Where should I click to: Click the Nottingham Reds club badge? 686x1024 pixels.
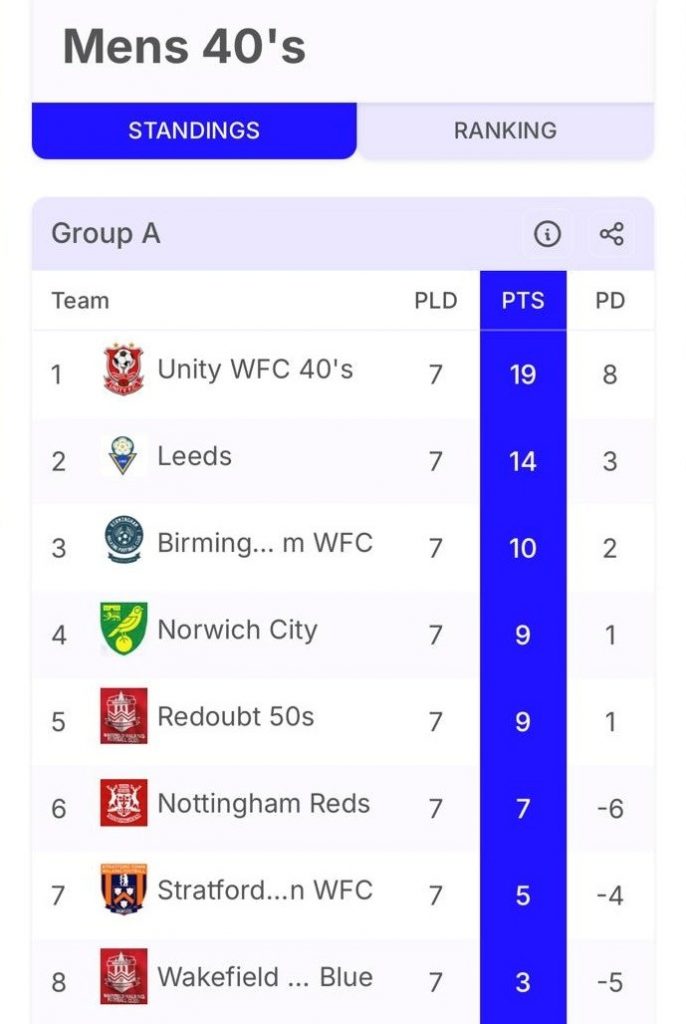coord(124,803)
